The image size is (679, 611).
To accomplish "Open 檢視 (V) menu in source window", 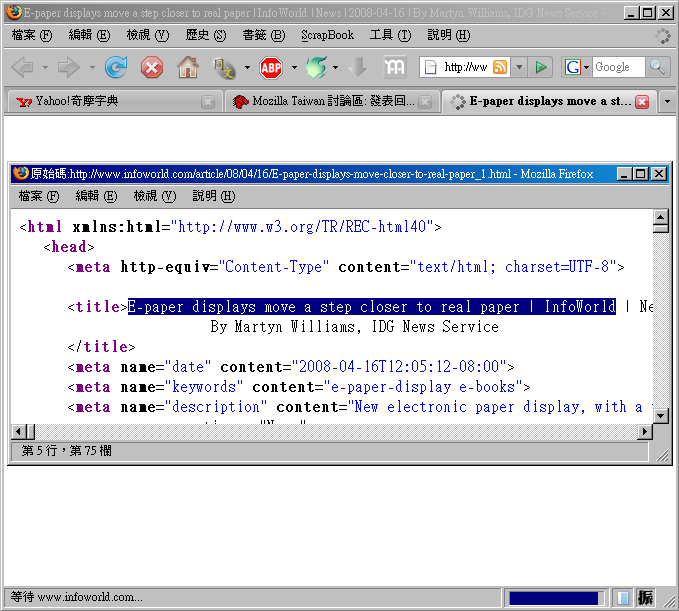I will point(155,196).
